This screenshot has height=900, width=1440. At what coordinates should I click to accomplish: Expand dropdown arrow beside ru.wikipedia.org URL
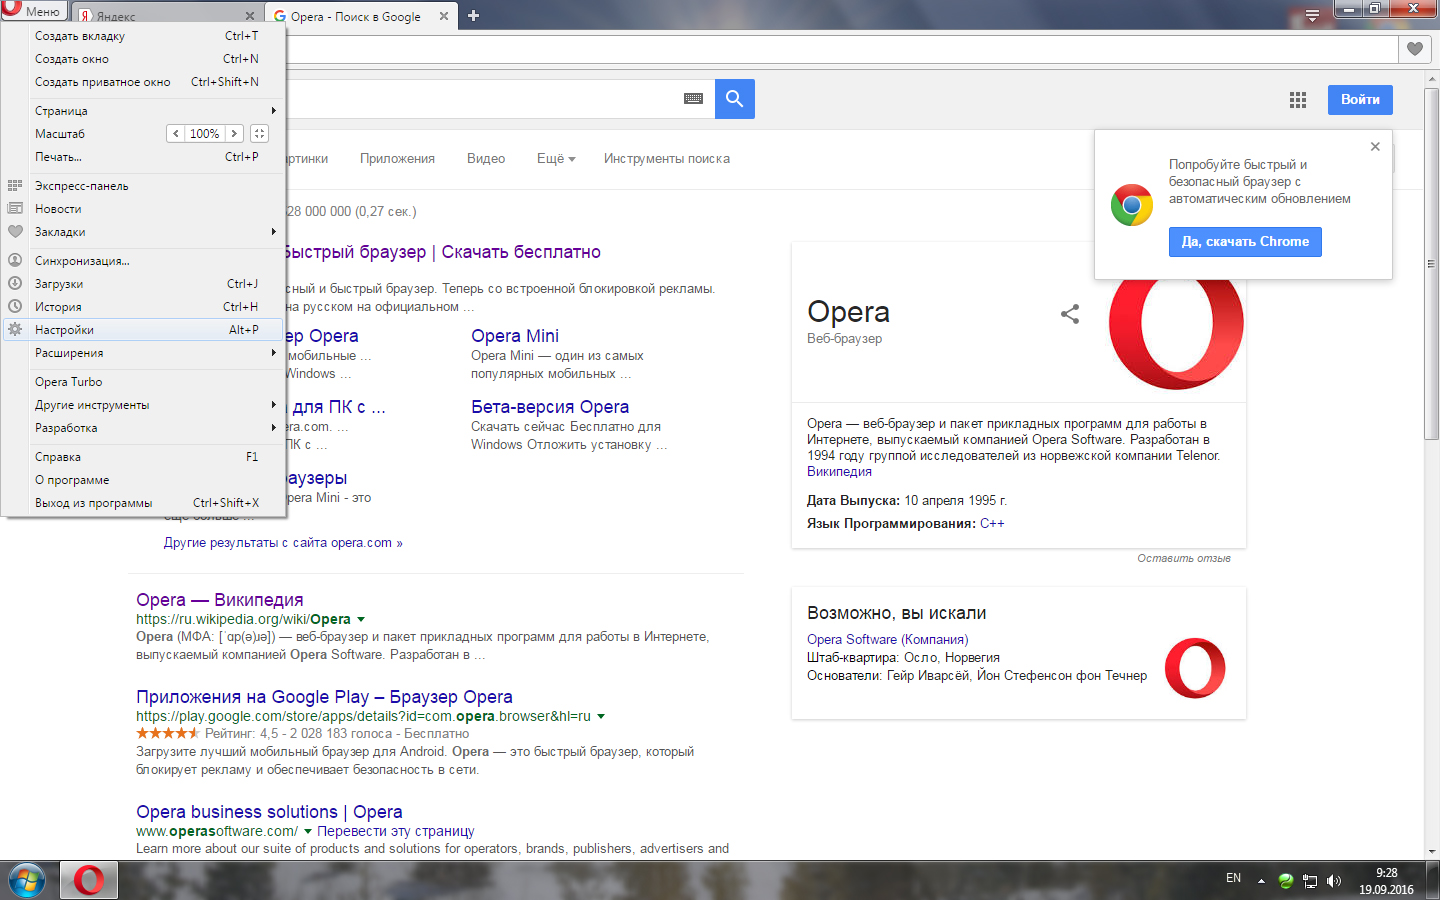[361, 620]
